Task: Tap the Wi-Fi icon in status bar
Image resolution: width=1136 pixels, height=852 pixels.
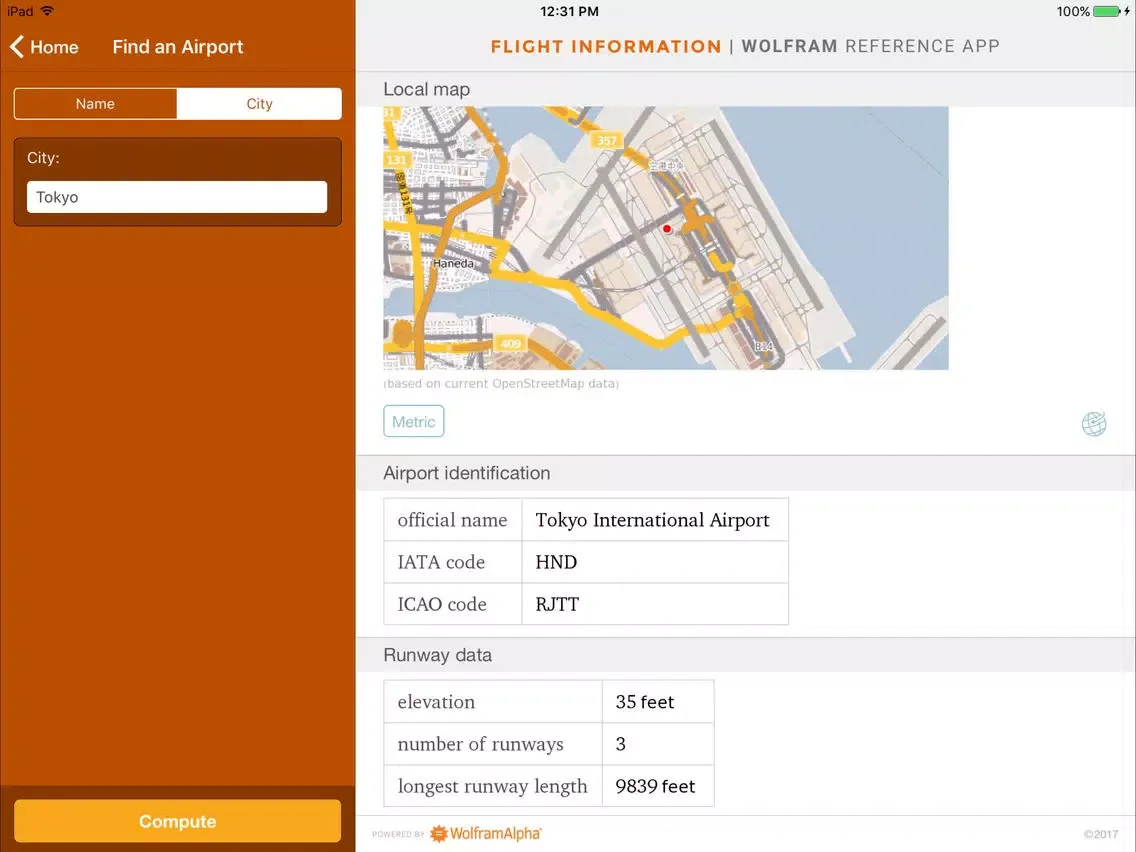Action: coord(48,11)
